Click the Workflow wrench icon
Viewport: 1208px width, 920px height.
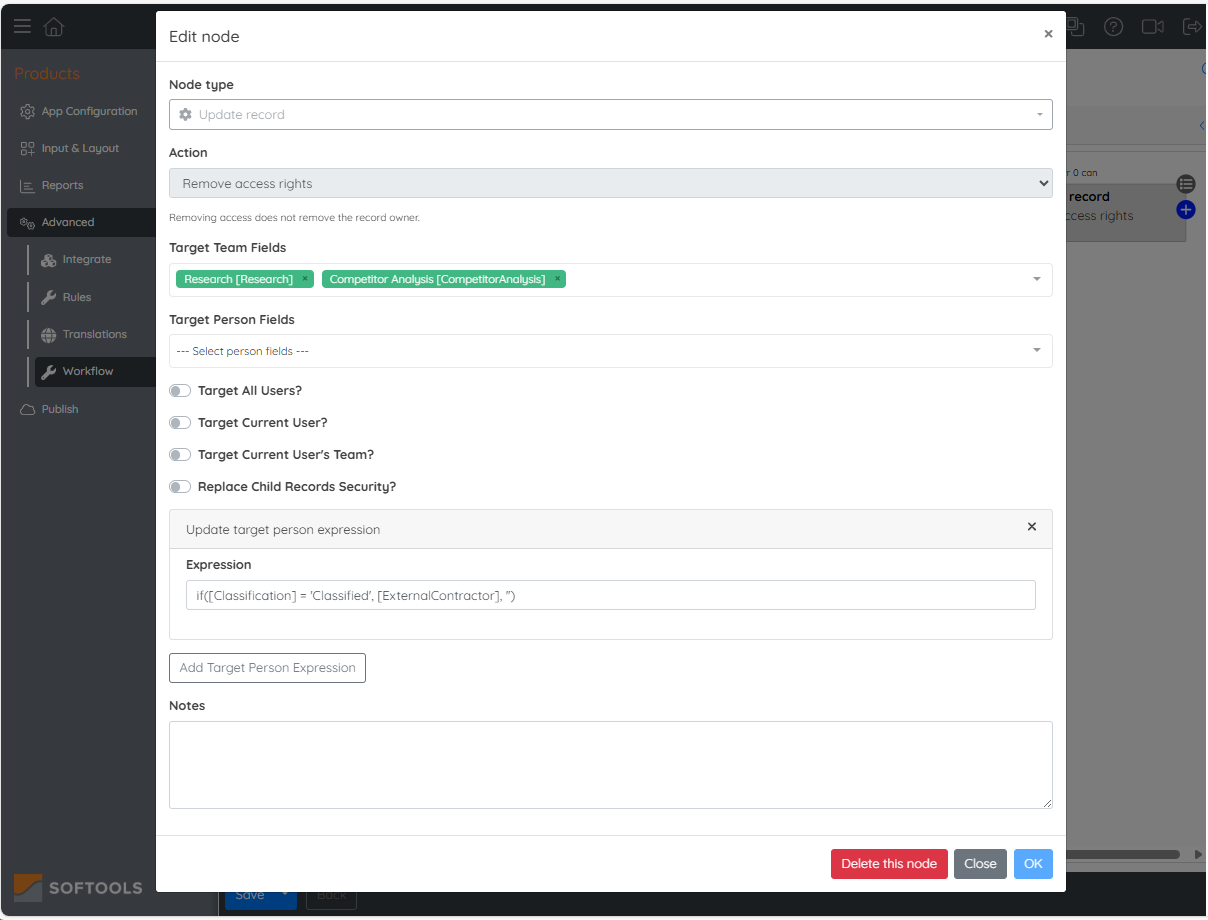[48, 372]
